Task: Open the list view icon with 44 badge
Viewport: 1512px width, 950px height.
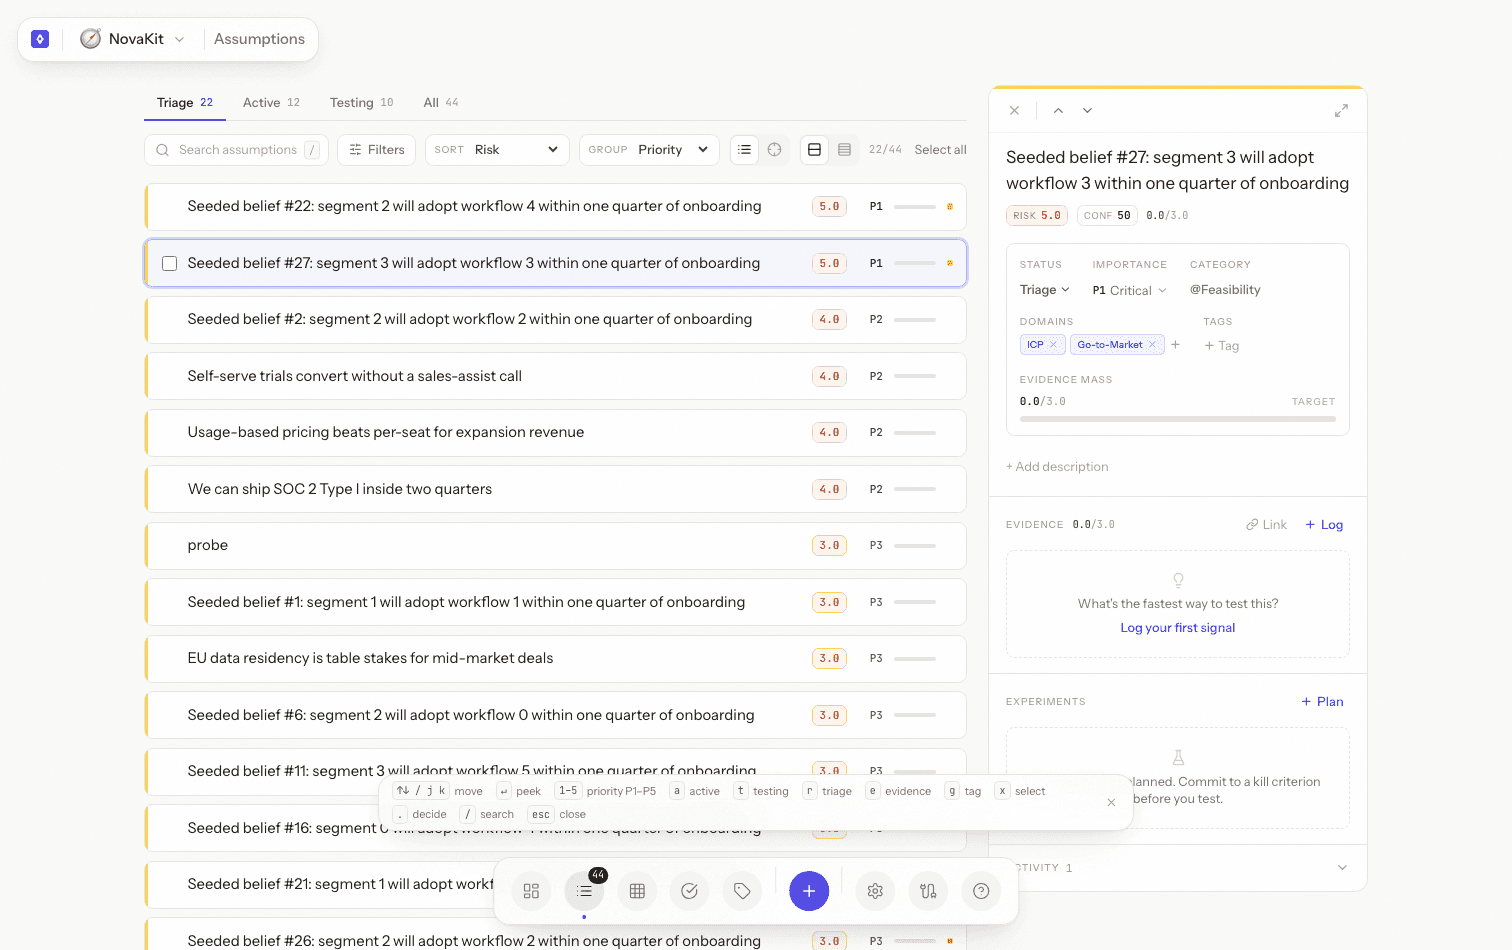Action: pos(584,891)
